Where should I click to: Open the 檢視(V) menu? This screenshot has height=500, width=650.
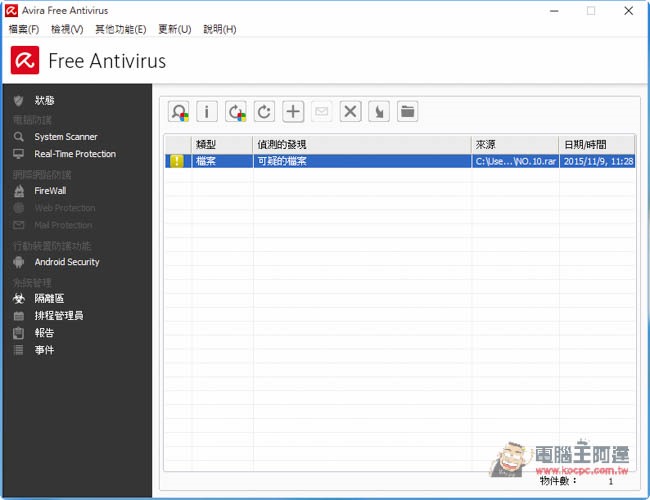click(x=67, y=29)
